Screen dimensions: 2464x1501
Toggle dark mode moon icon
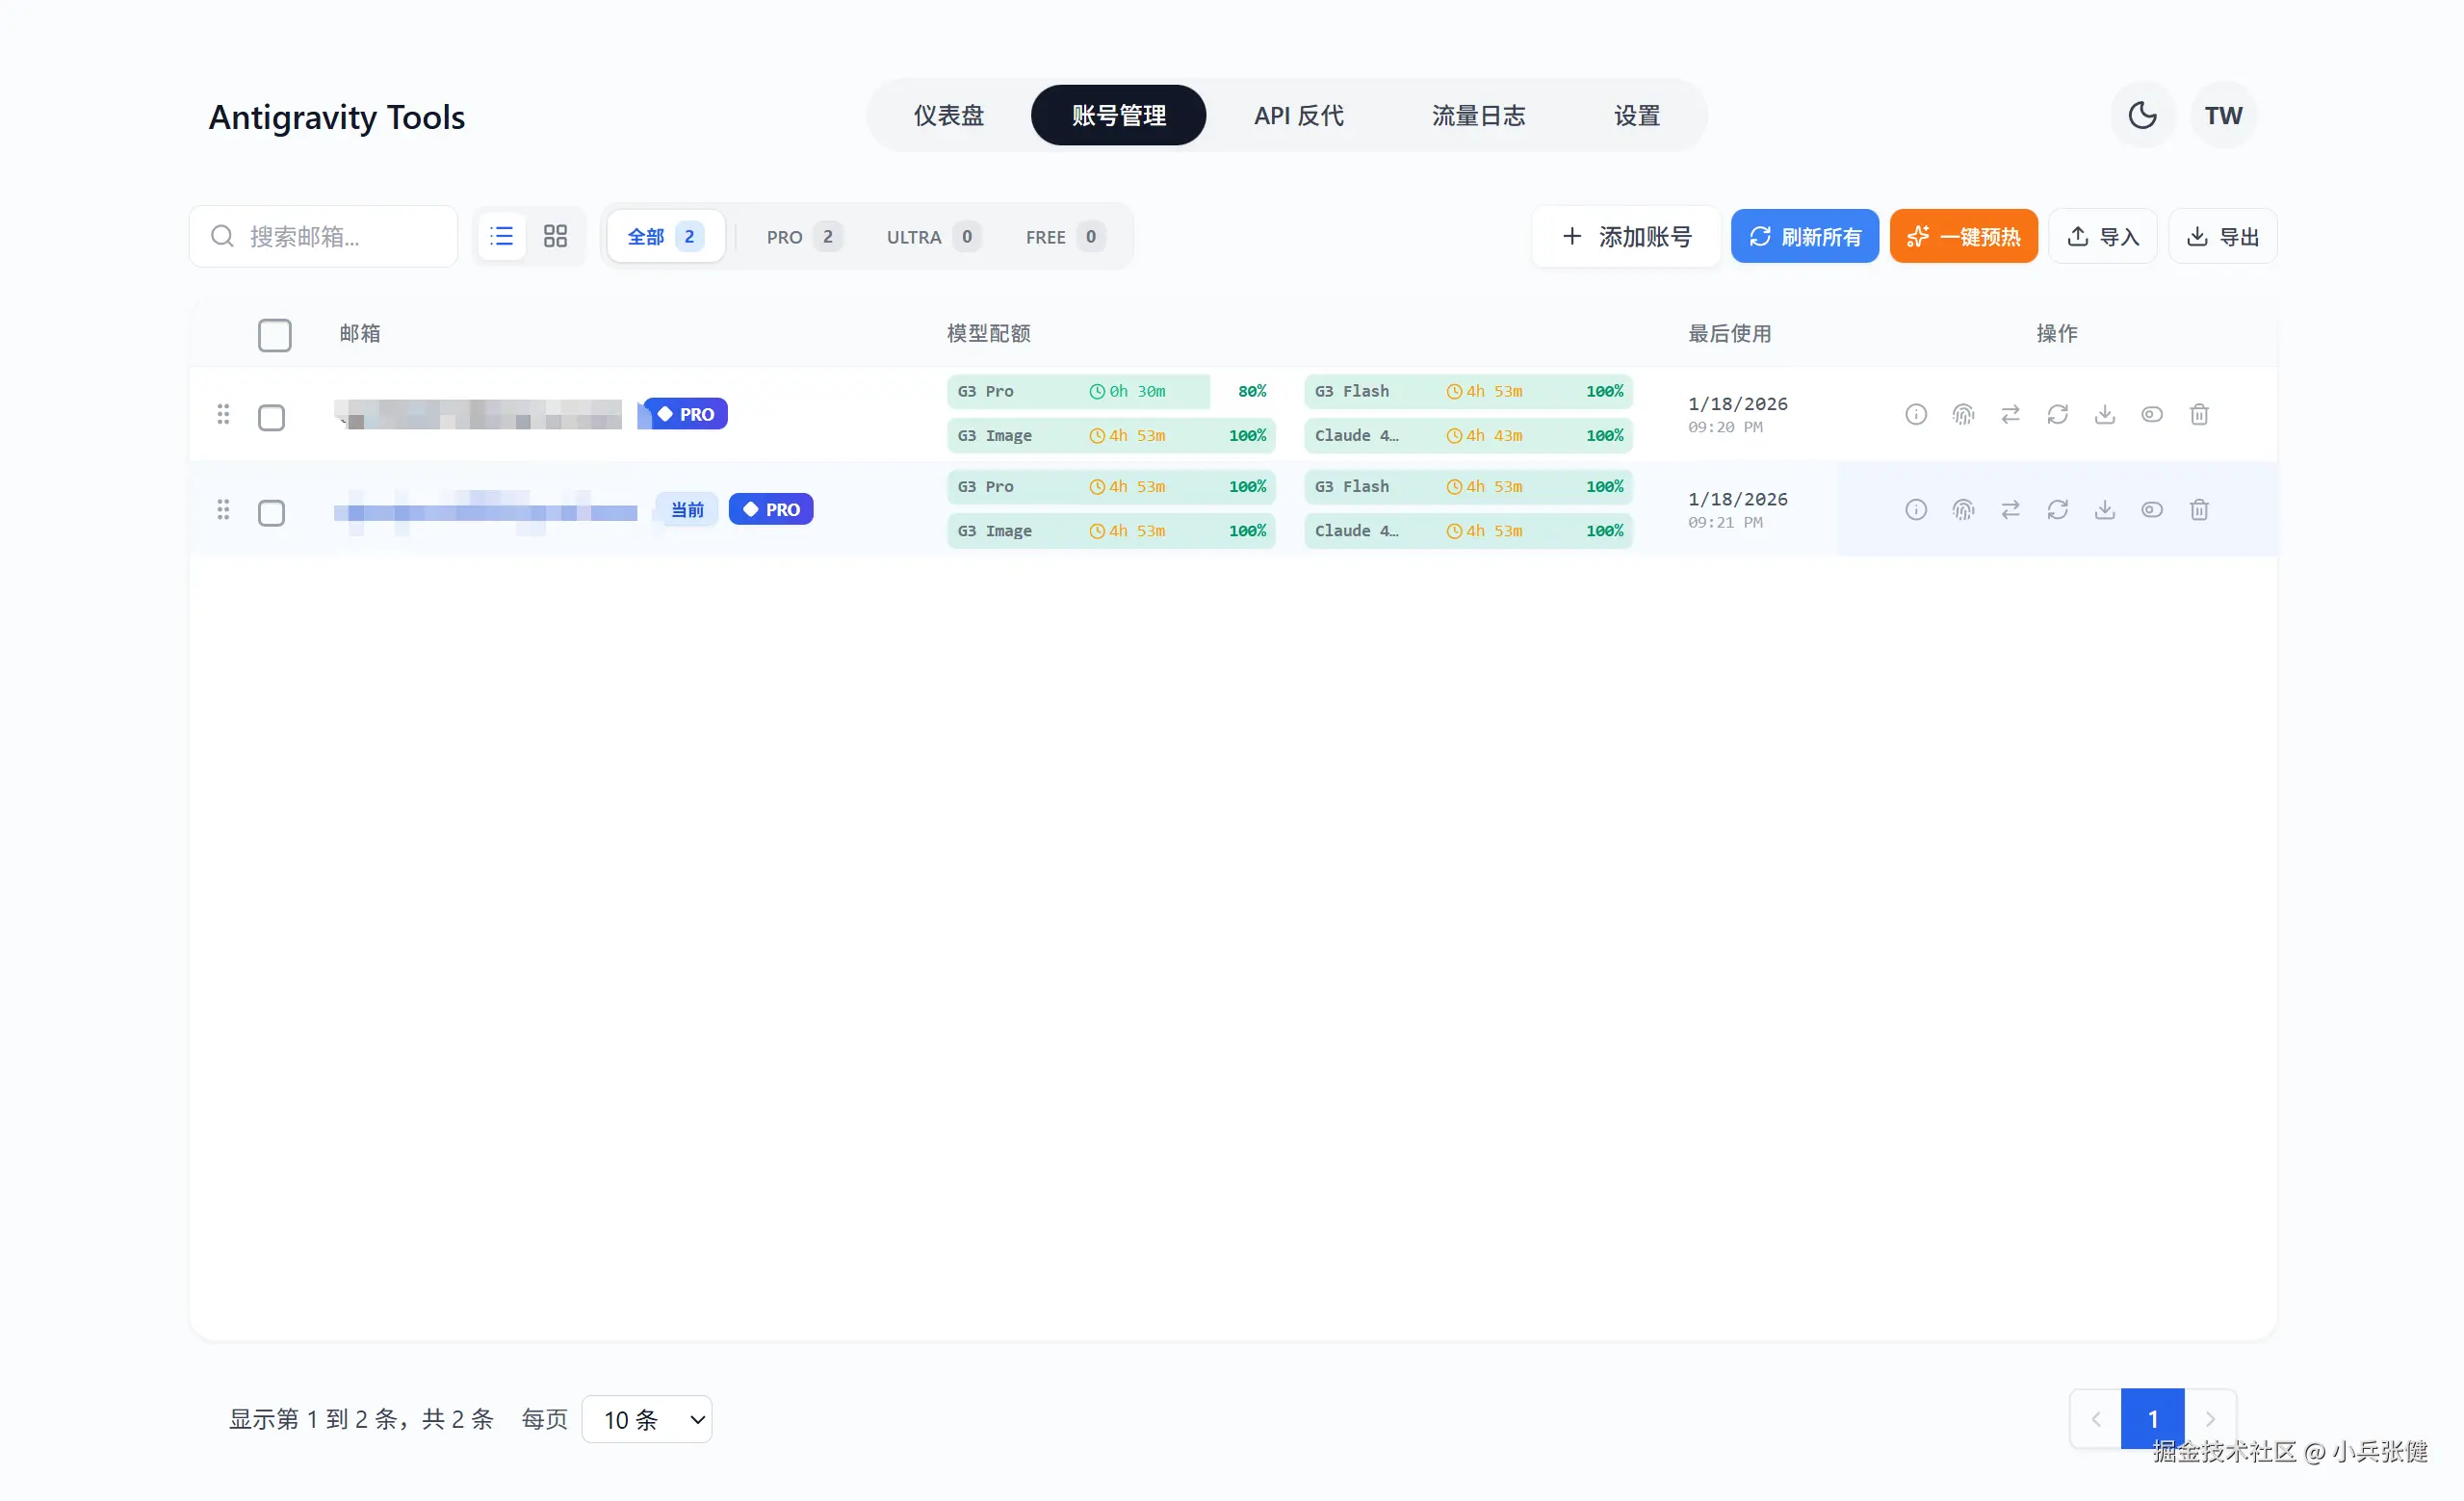click(2141, 115)
